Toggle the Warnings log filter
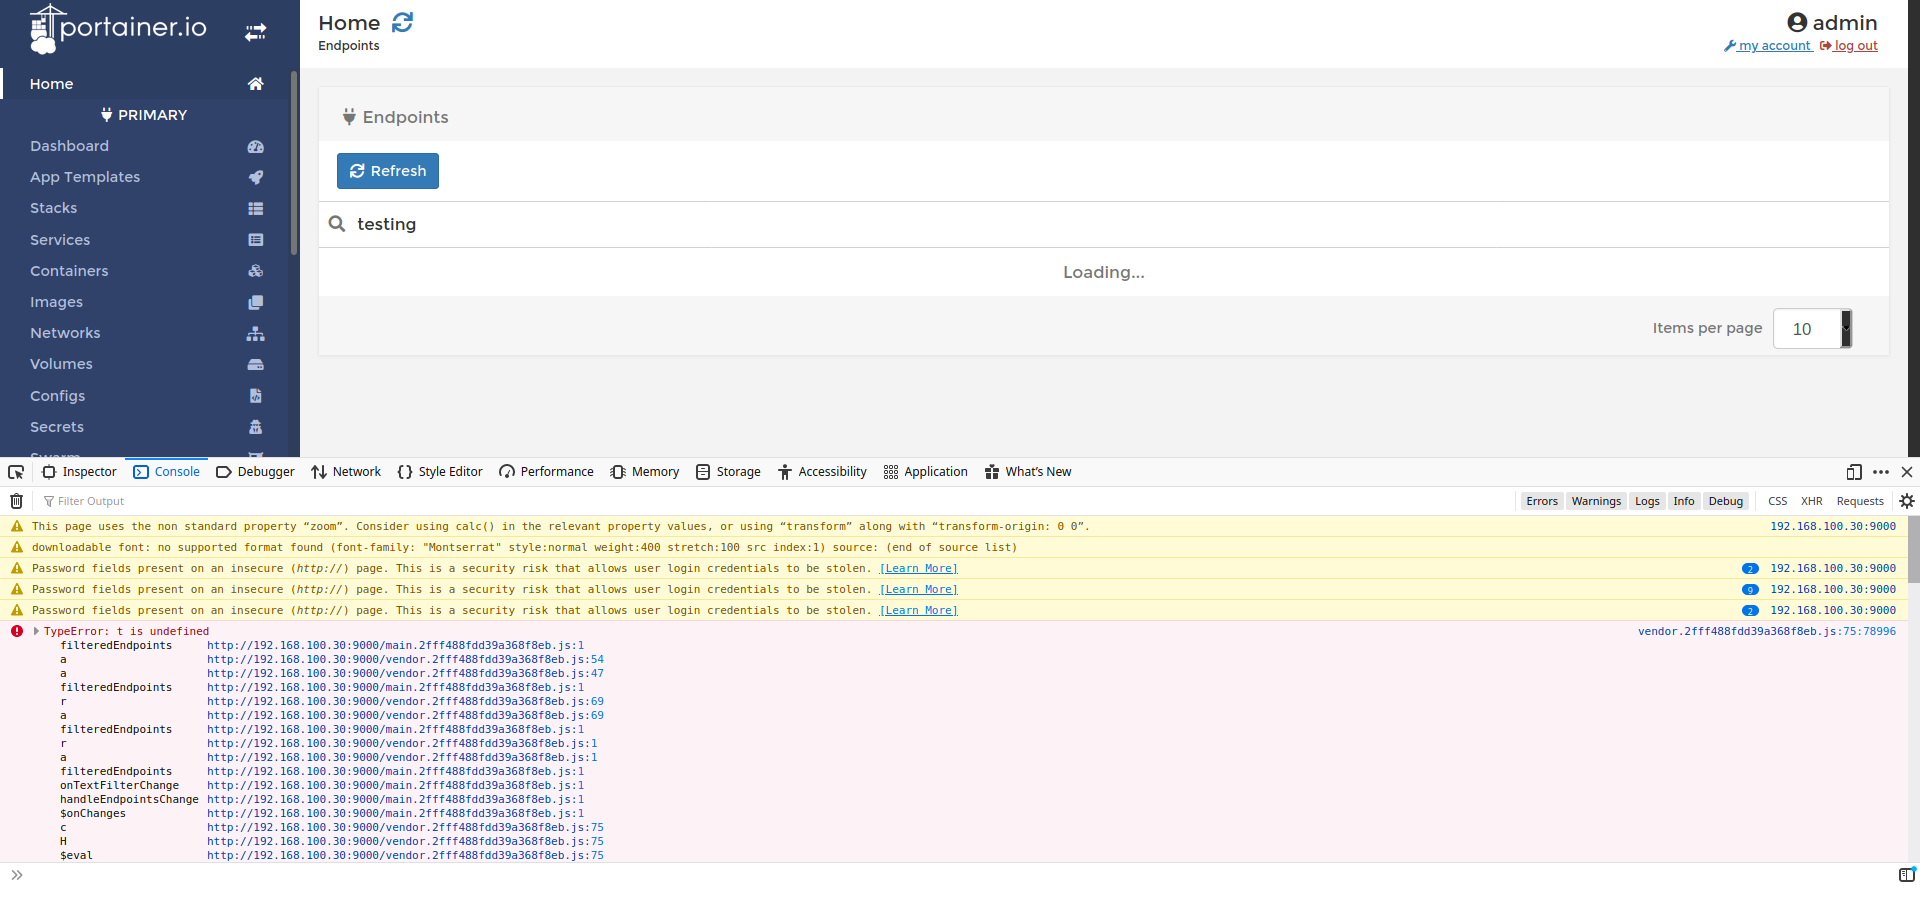The image size is (1920, 907). point(1596,500)
